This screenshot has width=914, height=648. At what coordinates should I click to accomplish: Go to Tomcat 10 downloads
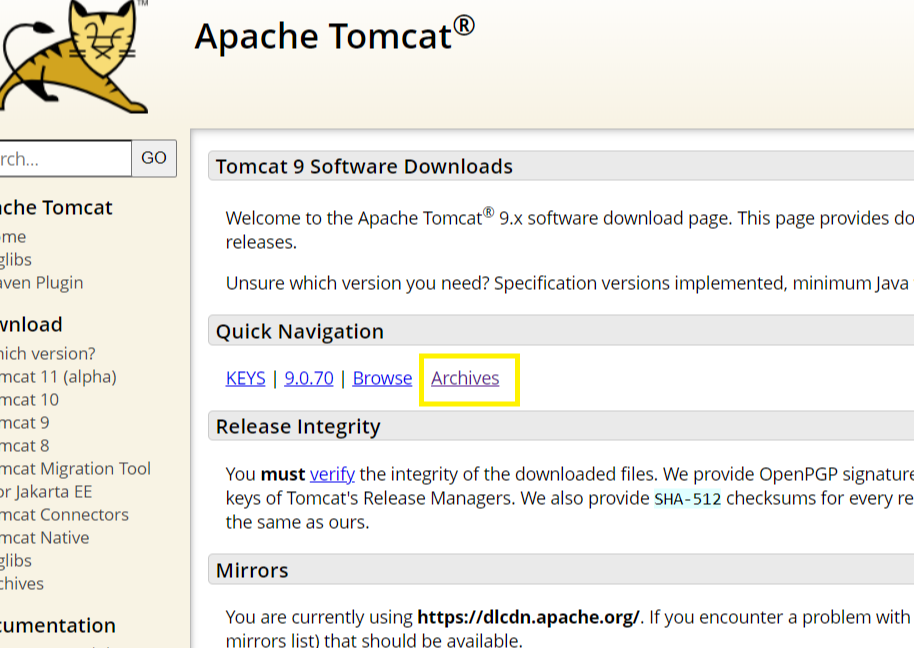point(29,400)
